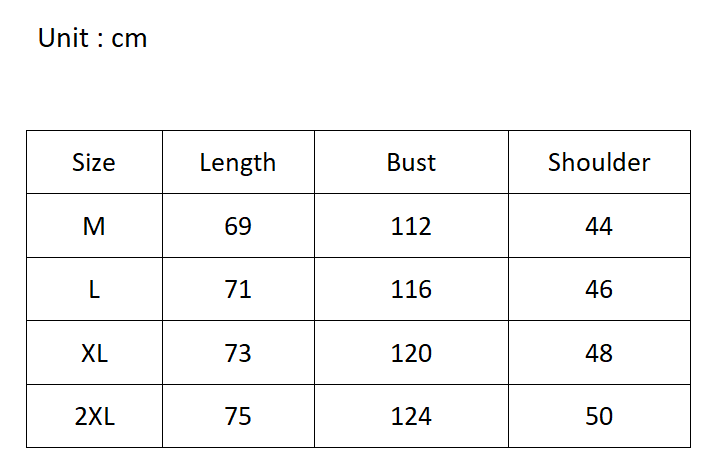Click the "Unit : cm" label
This screenshot has width=719, height=471.
click(92, 39)
